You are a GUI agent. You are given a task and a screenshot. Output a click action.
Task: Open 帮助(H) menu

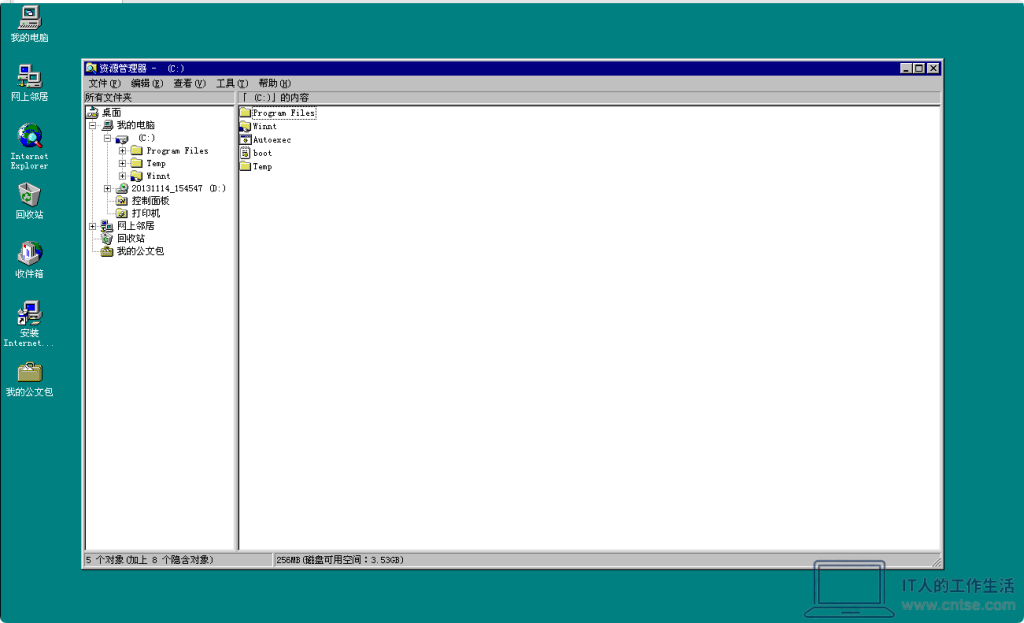pos(274,84)
